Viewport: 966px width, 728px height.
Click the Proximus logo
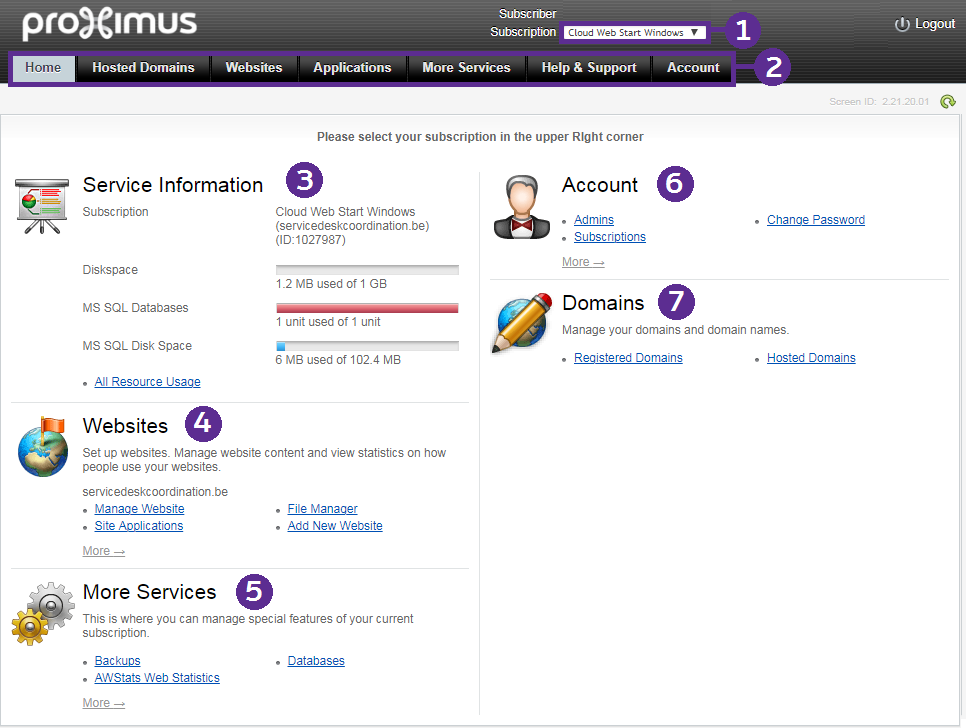click(x=109, y=23)
